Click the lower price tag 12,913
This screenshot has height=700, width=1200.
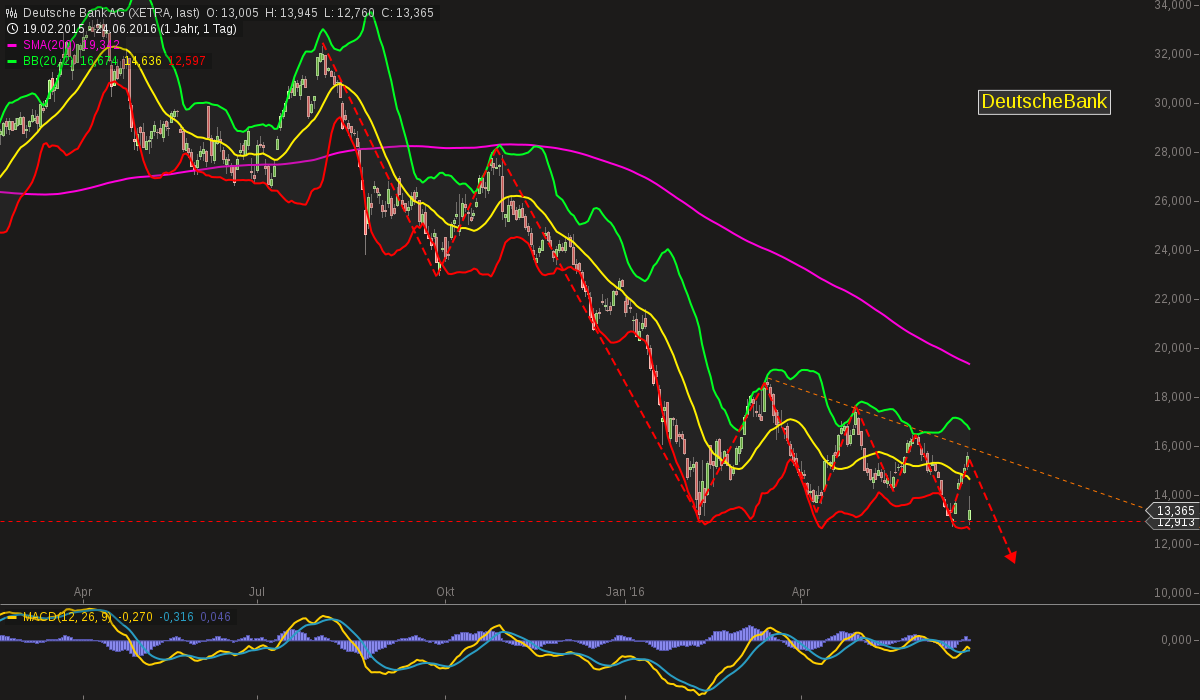[x=1174, y=522]
